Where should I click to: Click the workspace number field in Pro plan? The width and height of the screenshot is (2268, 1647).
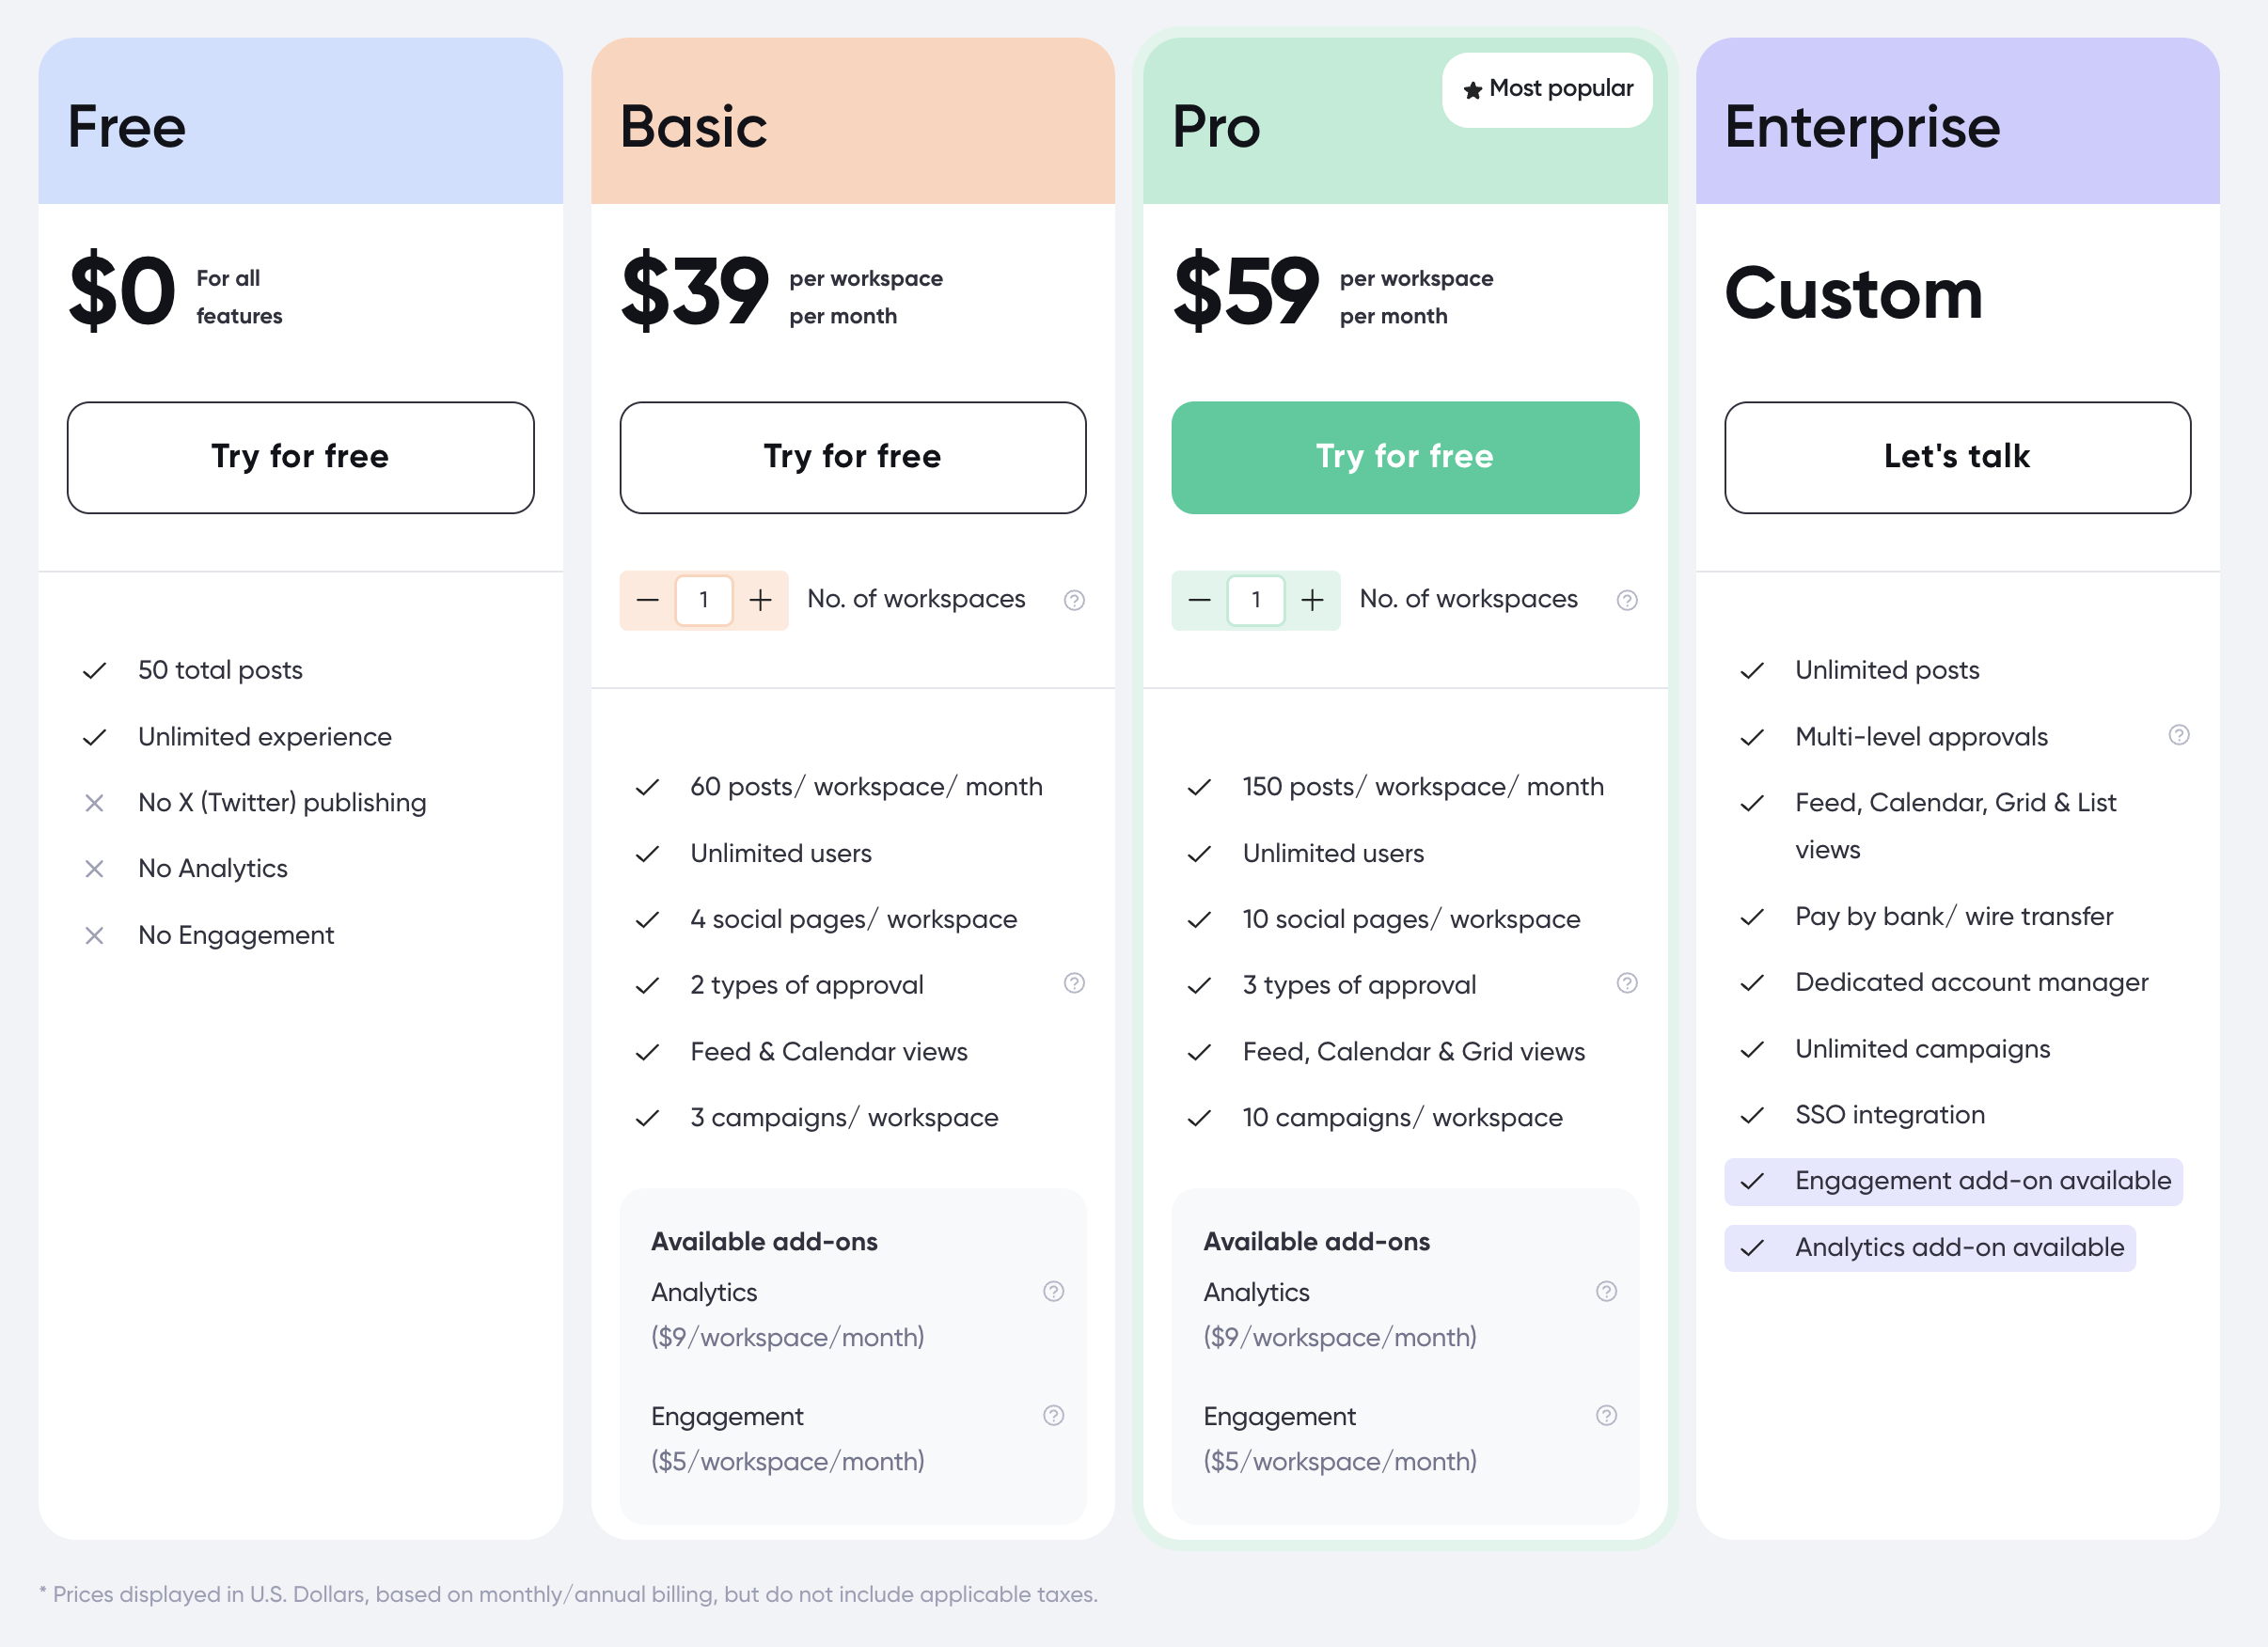[1256, 600]
